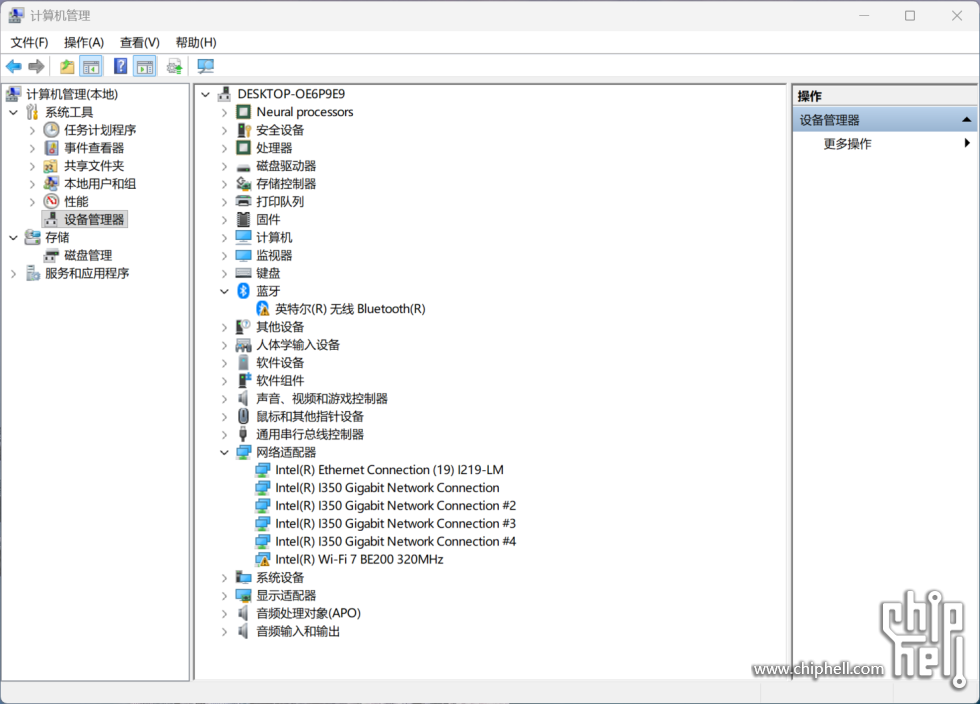Open 任务计划程序 in system tools
980x704 pixels.
click(x=100, y=130)
